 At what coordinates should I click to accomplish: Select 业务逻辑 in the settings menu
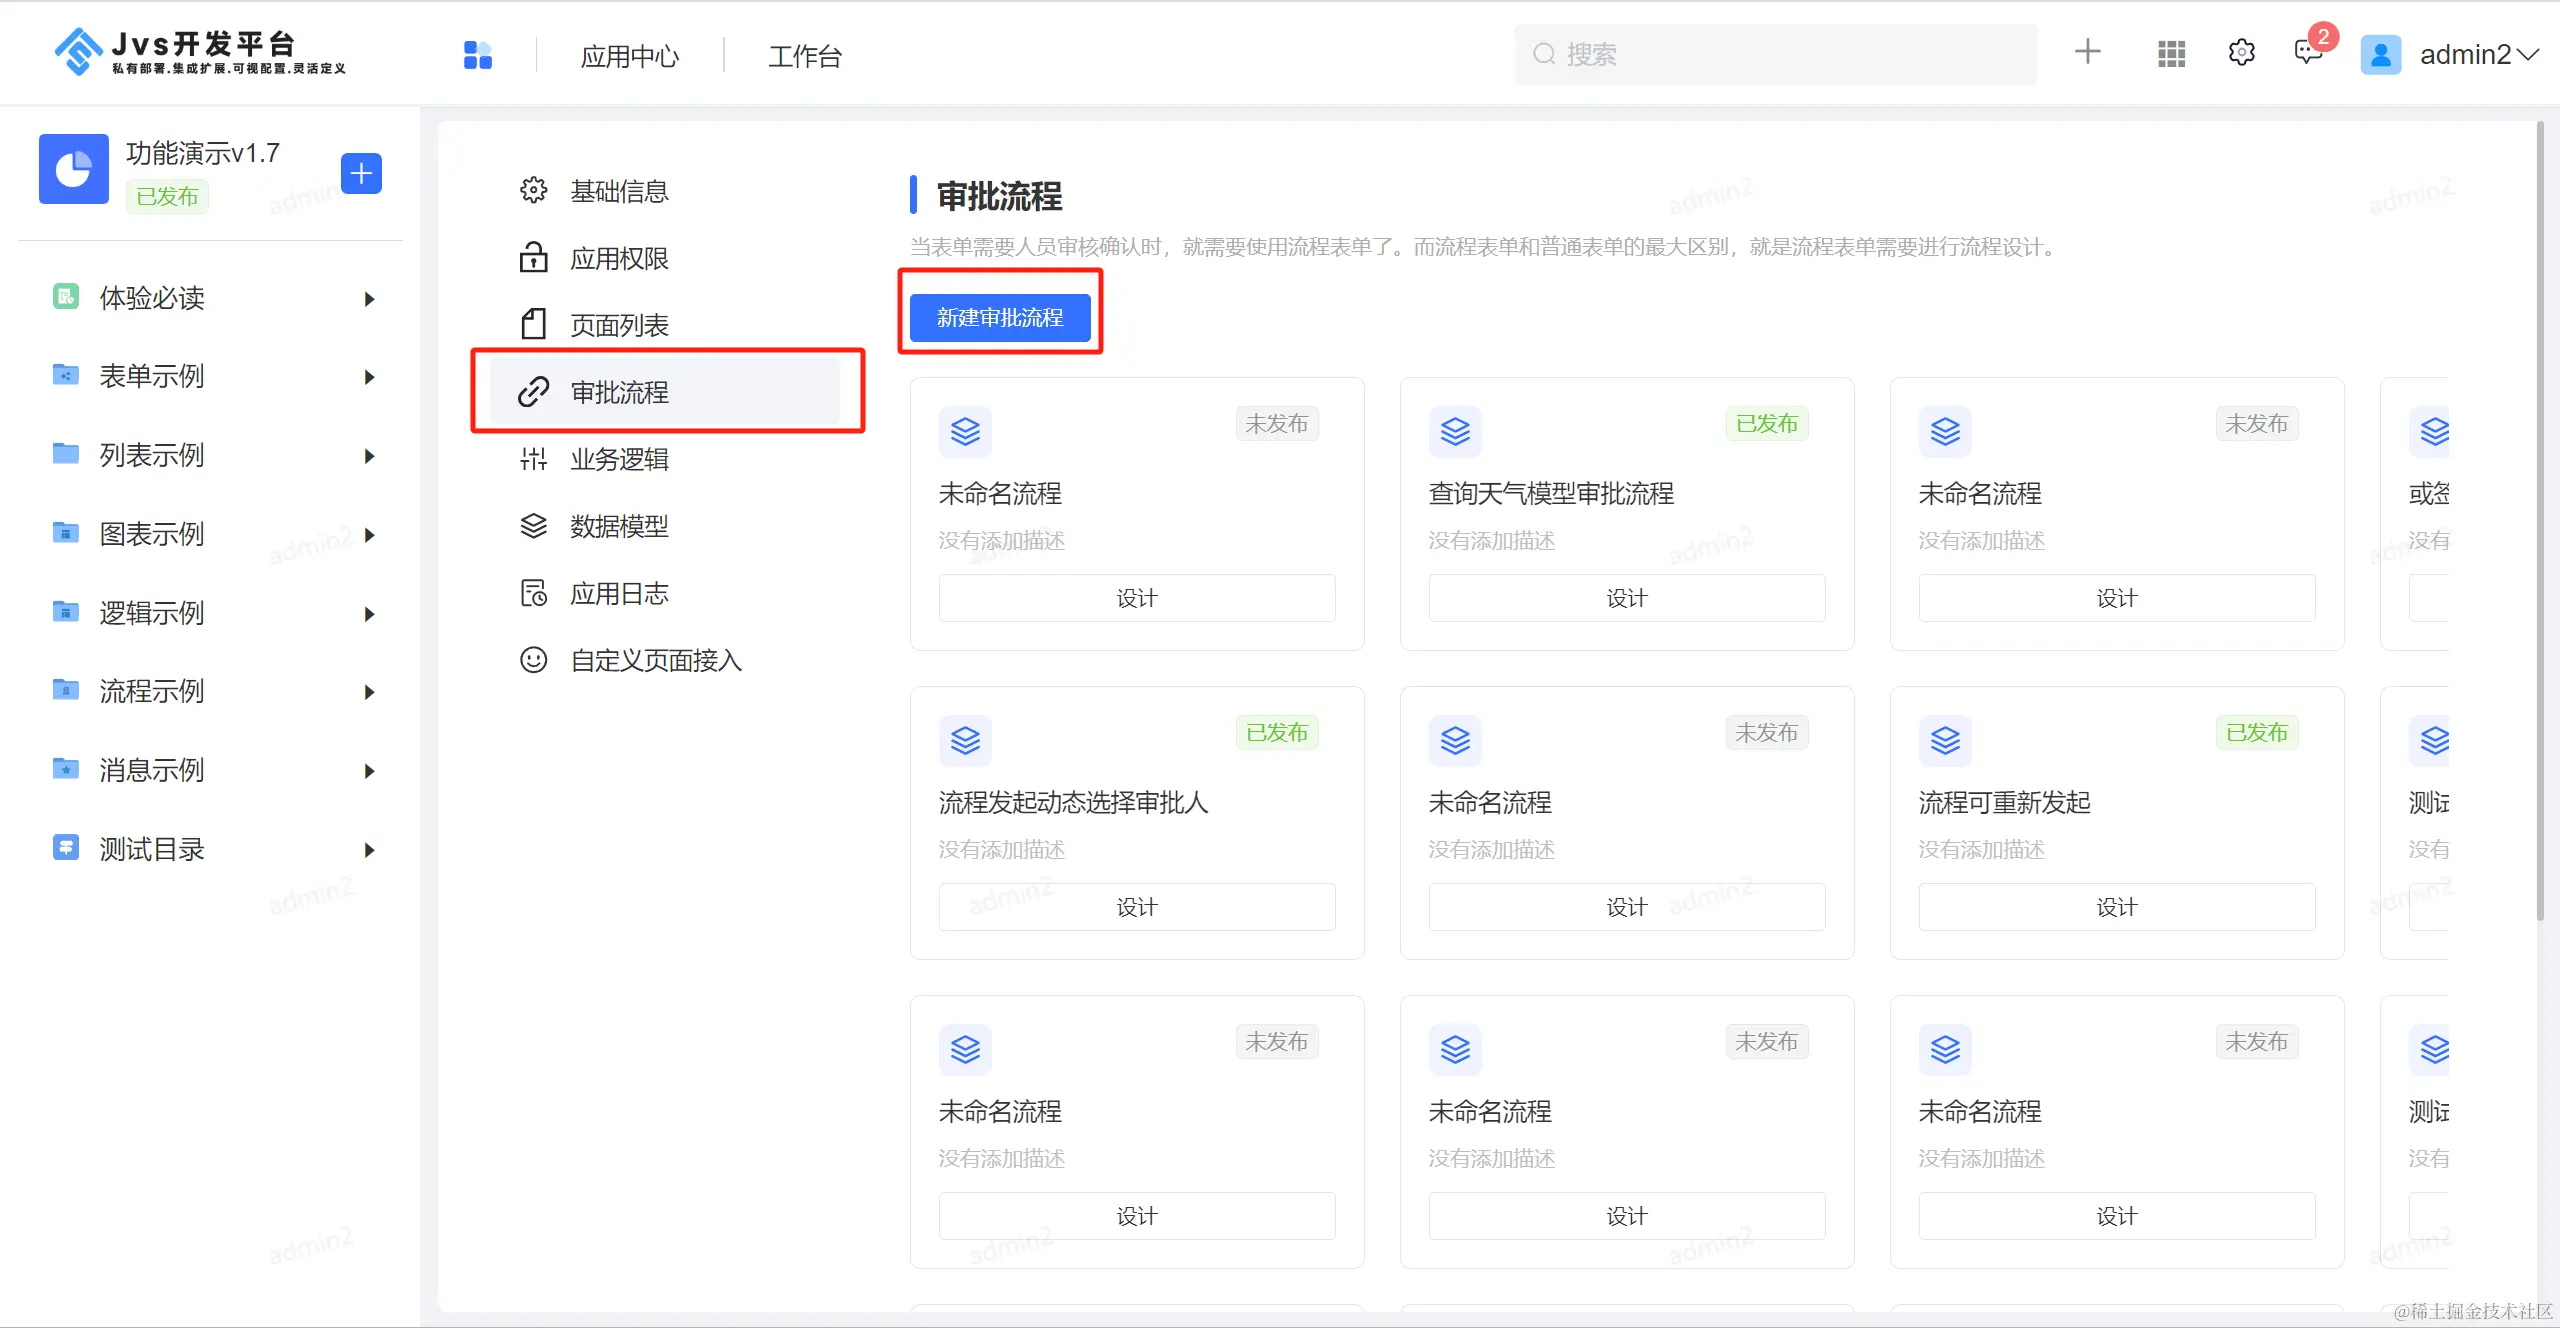[619, 459]
